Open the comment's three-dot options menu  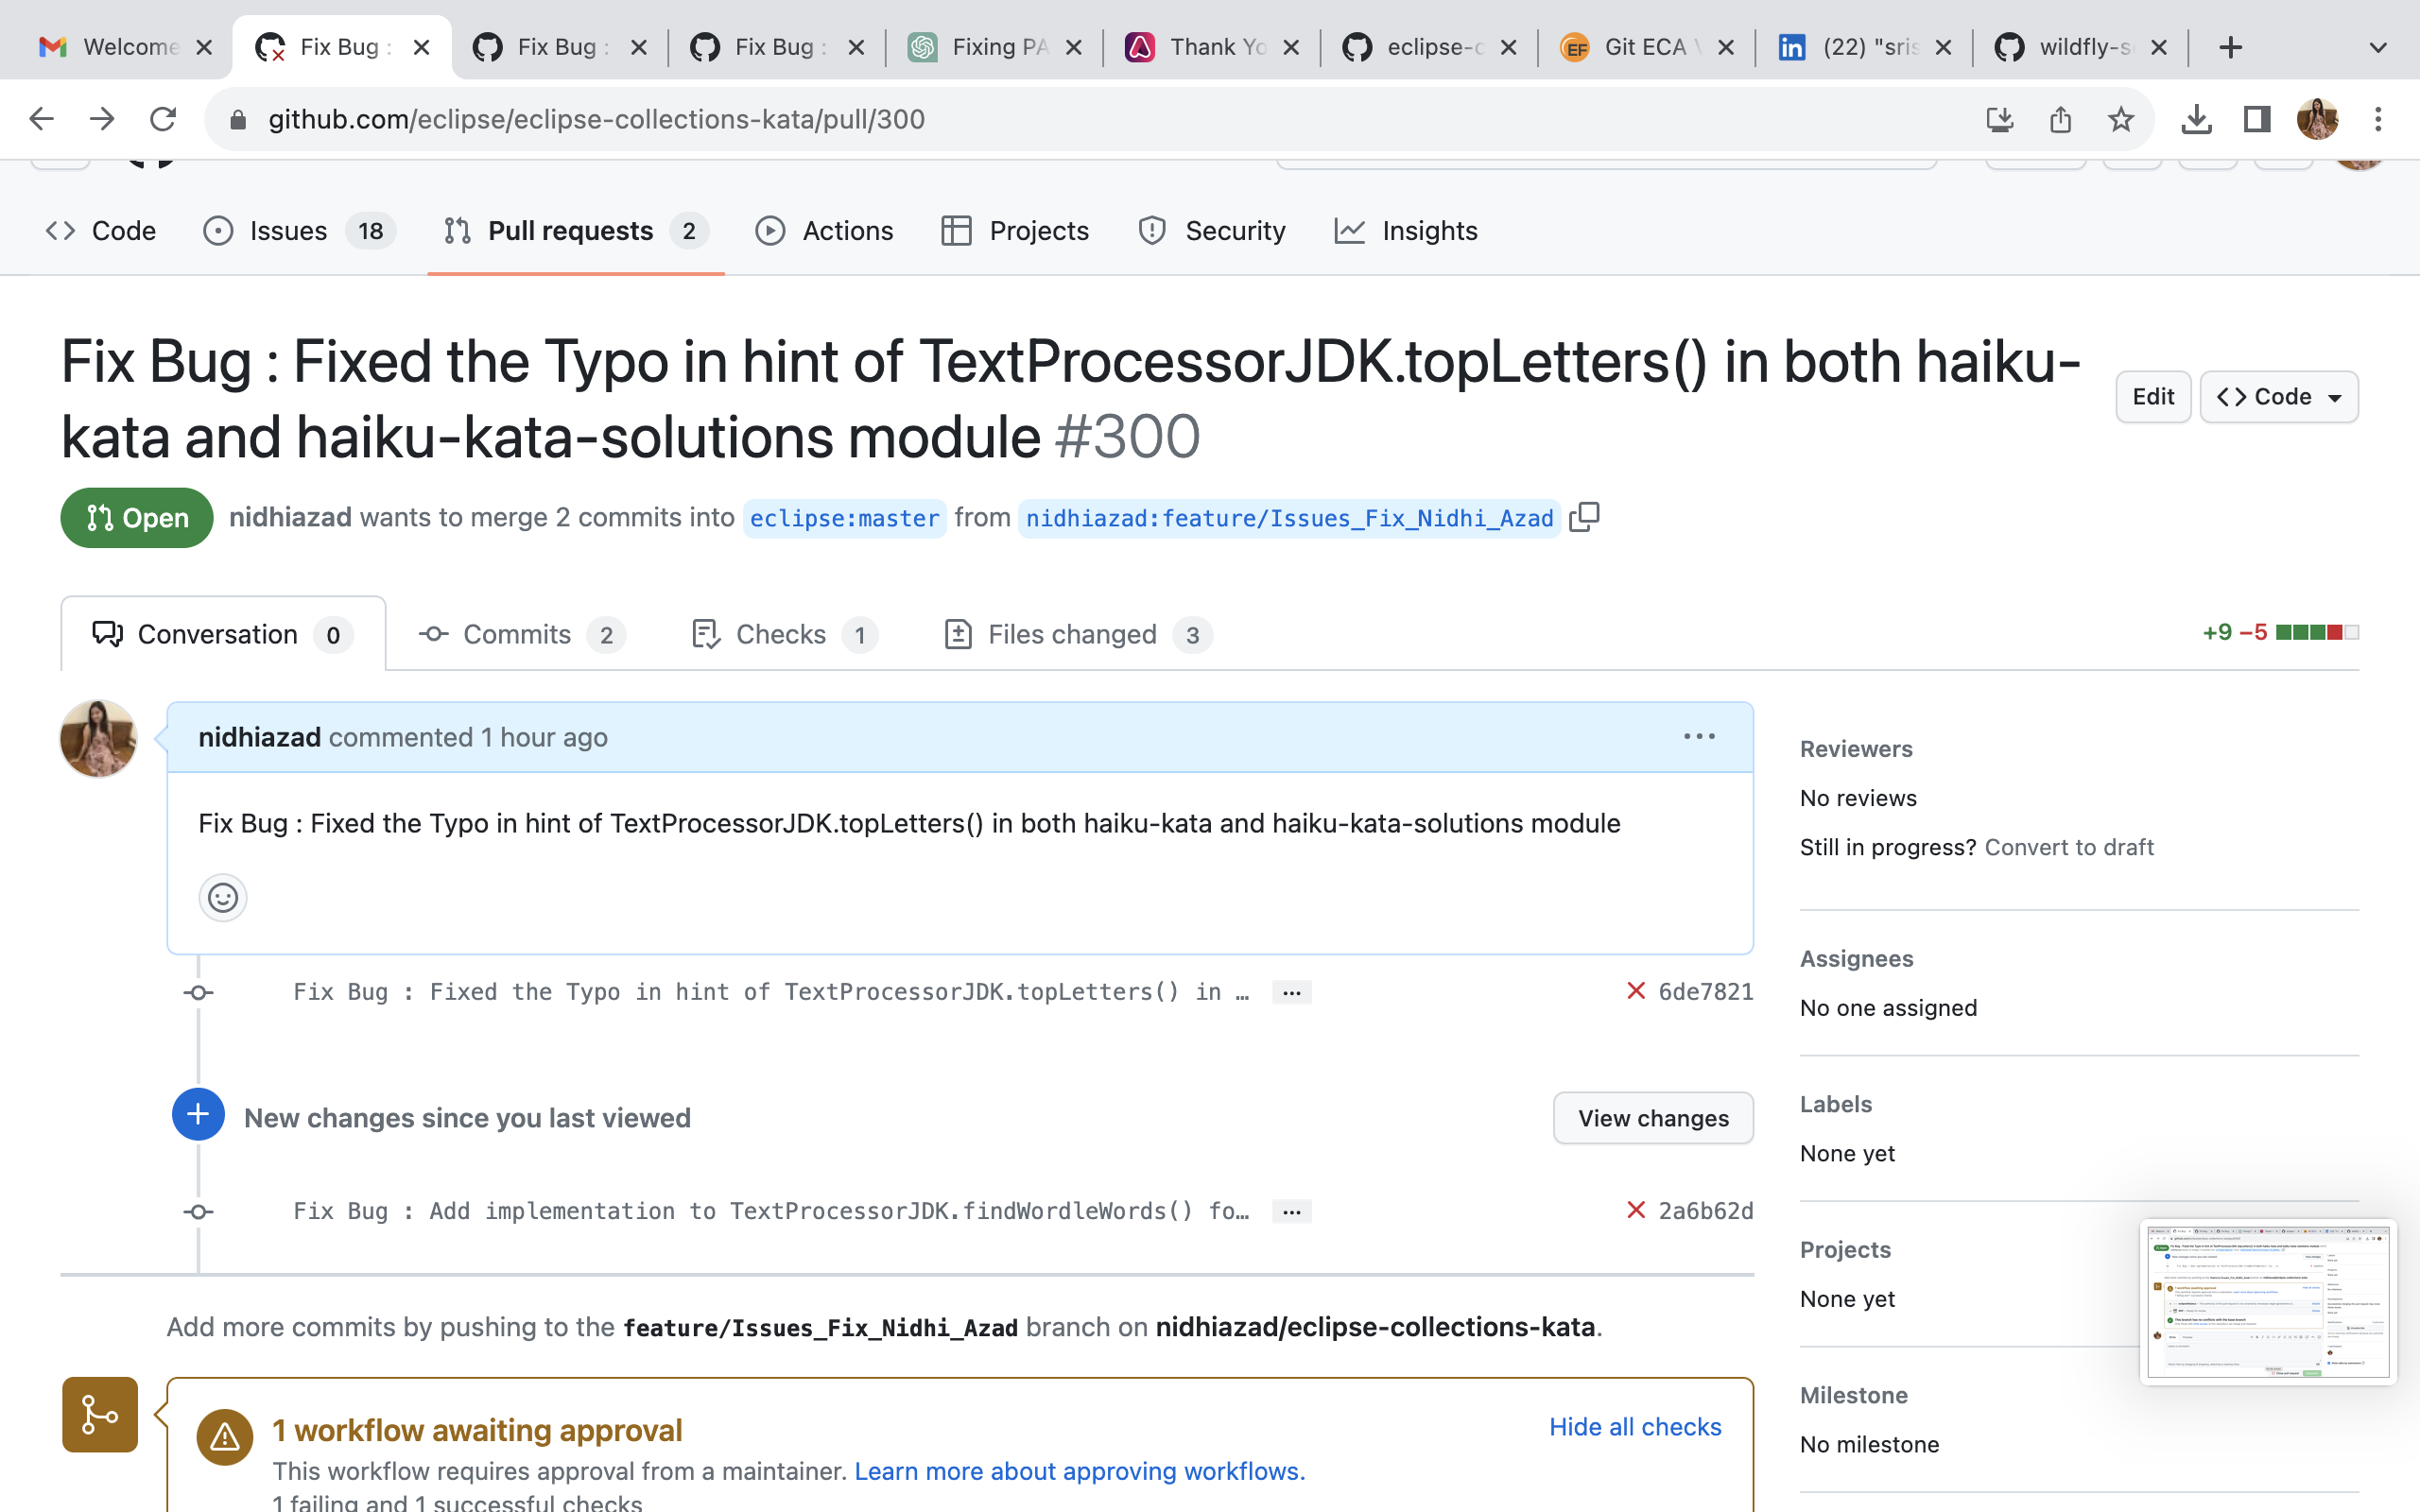(1699, 737)
